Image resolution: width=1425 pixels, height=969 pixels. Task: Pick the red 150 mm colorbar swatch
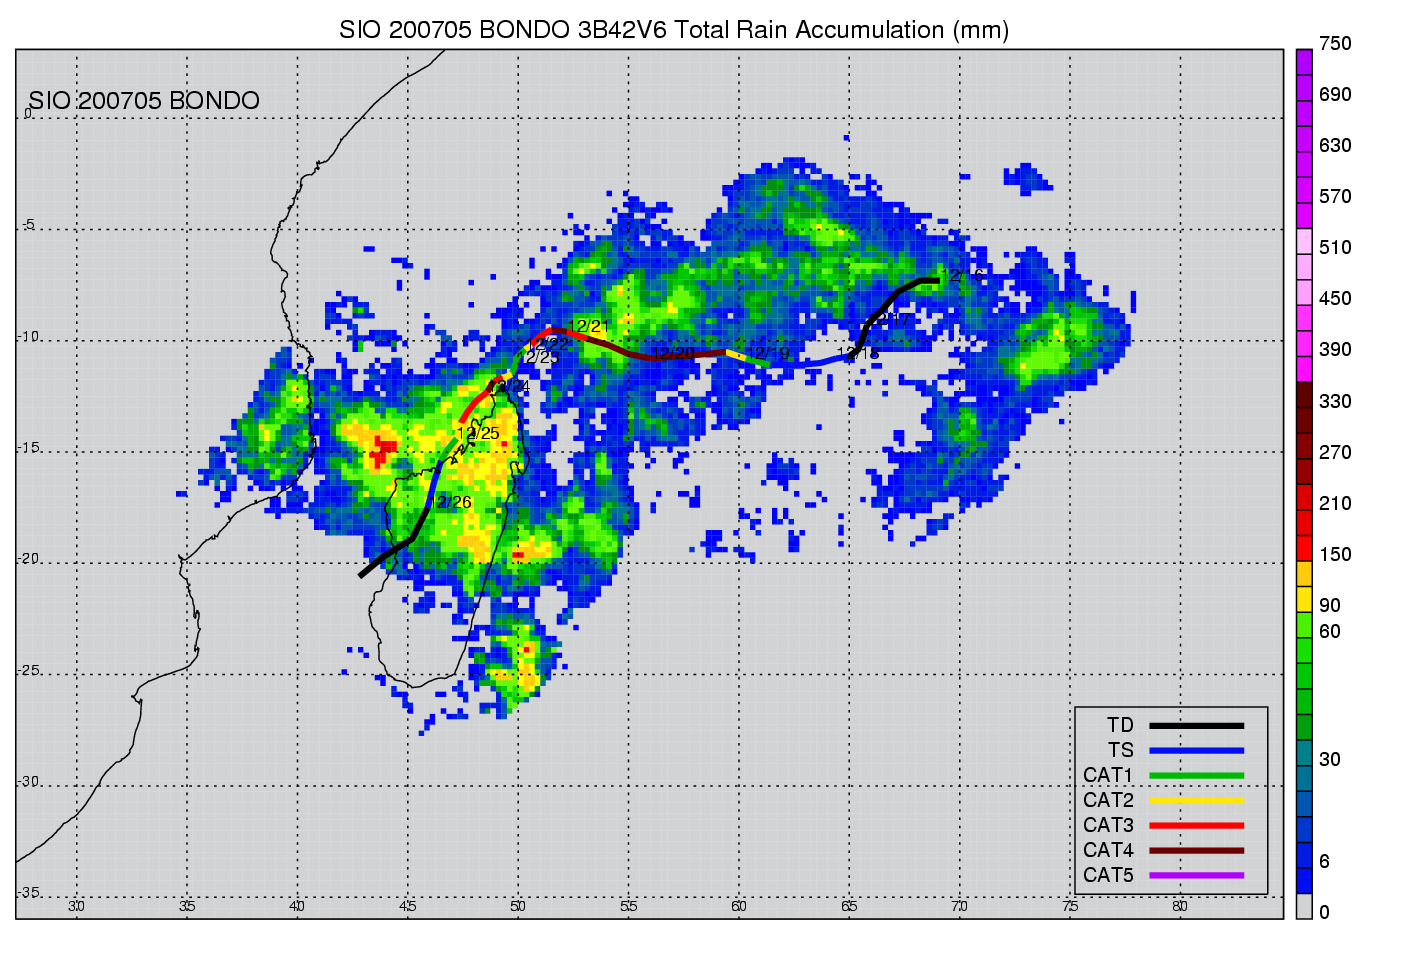tap(1304, 548)
